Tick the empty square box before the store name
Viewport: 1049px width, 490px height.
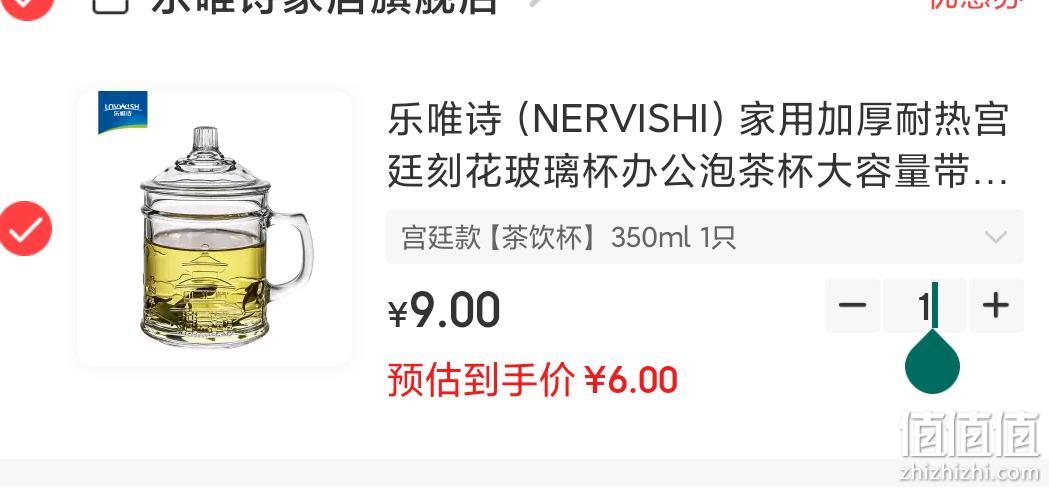coord(110,5)
